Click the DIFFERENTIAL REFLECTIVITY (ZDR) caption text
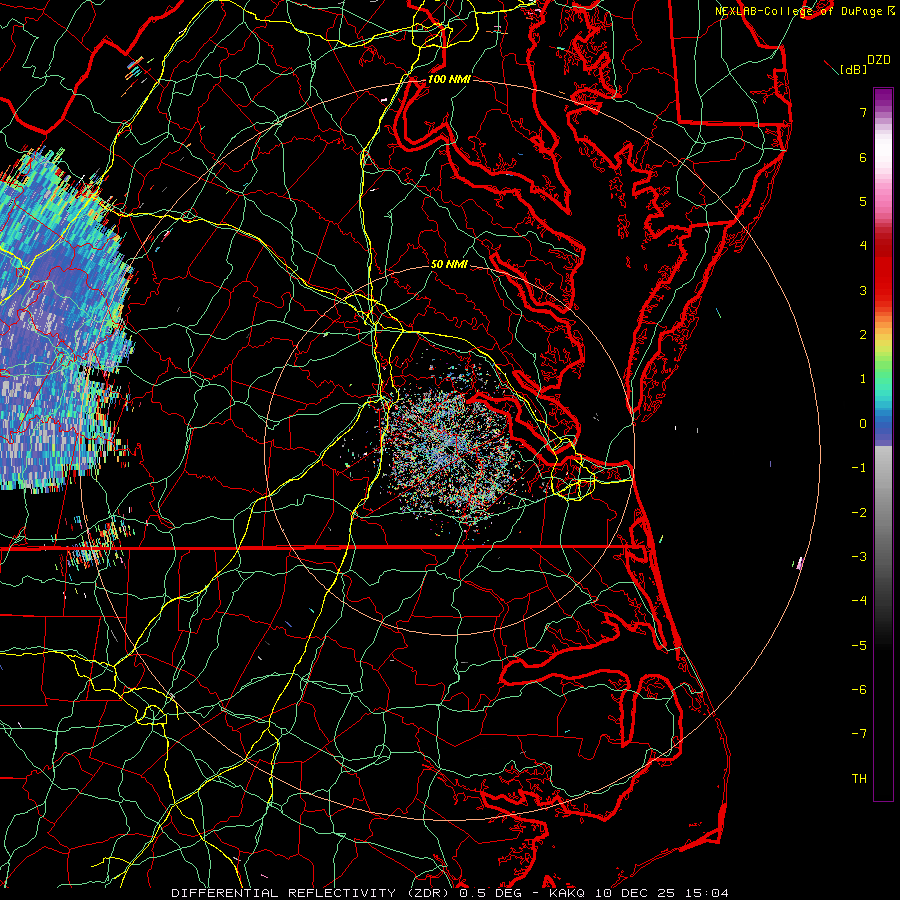Viewport: 900px width, 900px height. [312, 893]
